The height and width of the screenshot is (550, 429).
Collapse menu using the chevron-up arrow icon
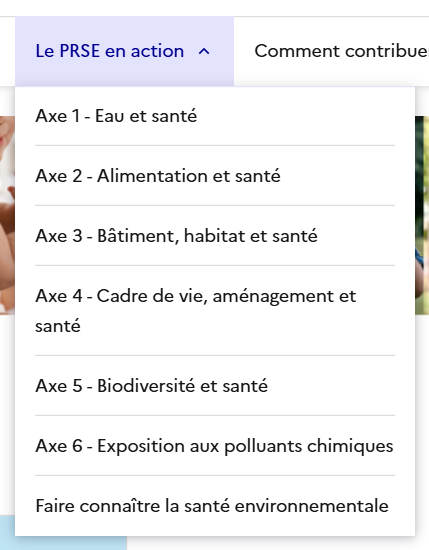[x=204, y=52]
